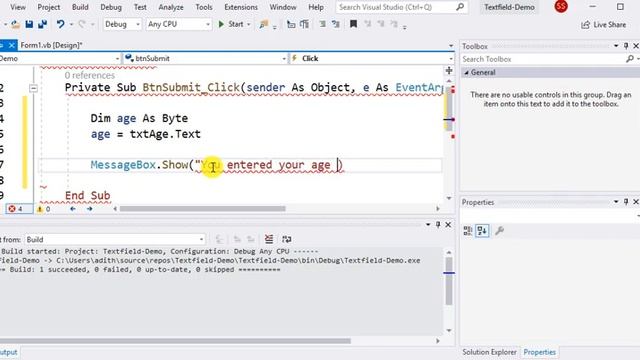
Task: Pin the Output panel
Action: [438, 224]
